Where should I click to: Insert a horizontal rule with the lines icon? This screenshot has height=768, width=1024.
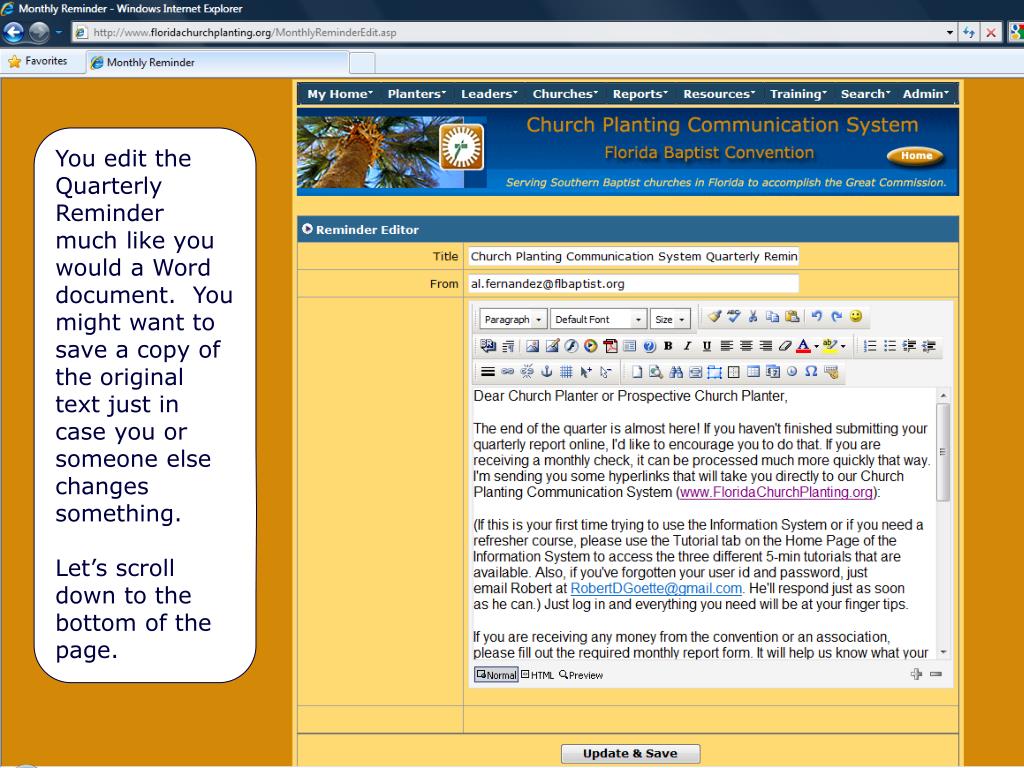pyautogui.click(x=488, y=372)
